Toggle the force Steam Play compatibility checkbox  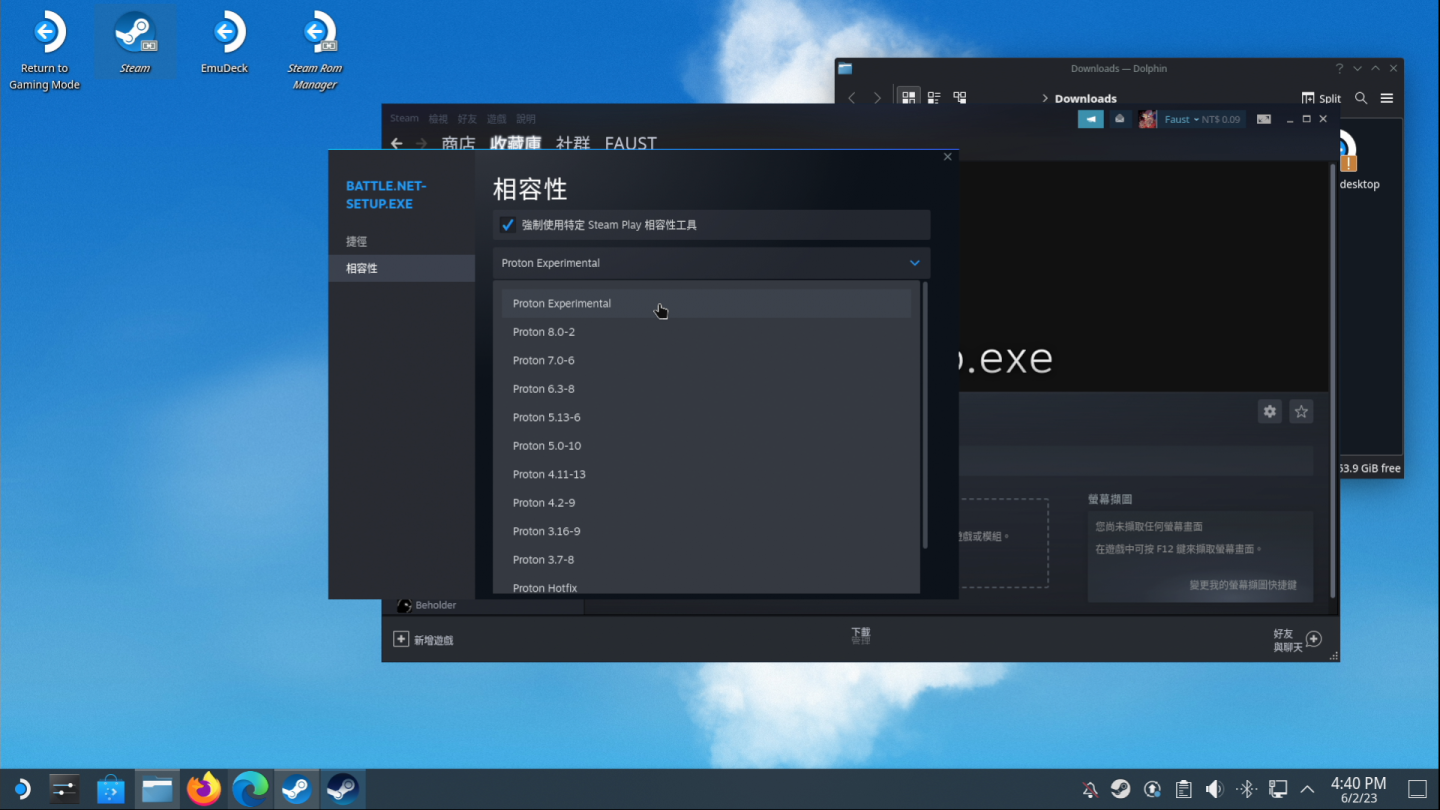coord(508,225)
